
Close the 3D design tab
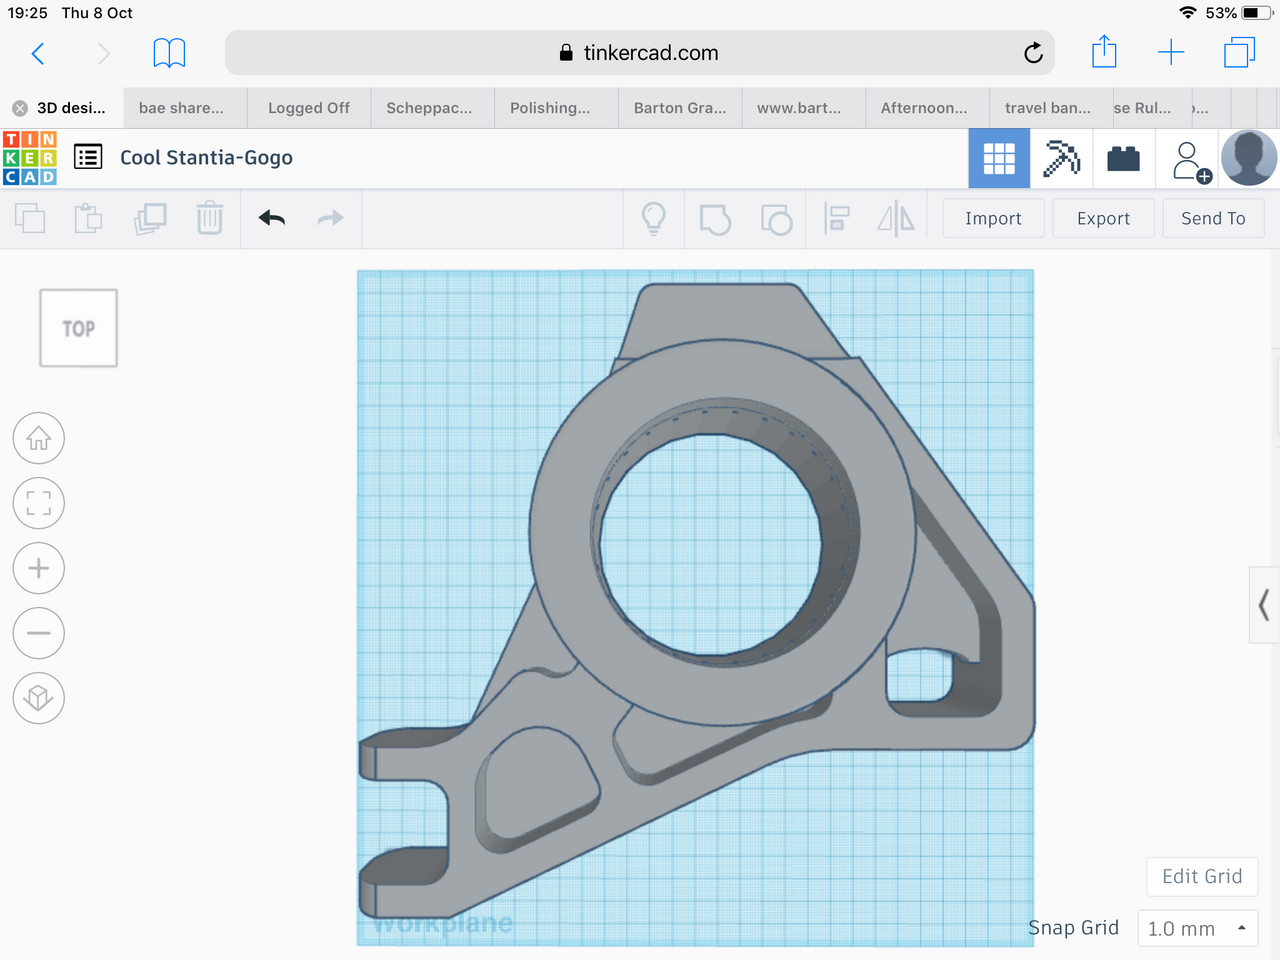point(19,108)
